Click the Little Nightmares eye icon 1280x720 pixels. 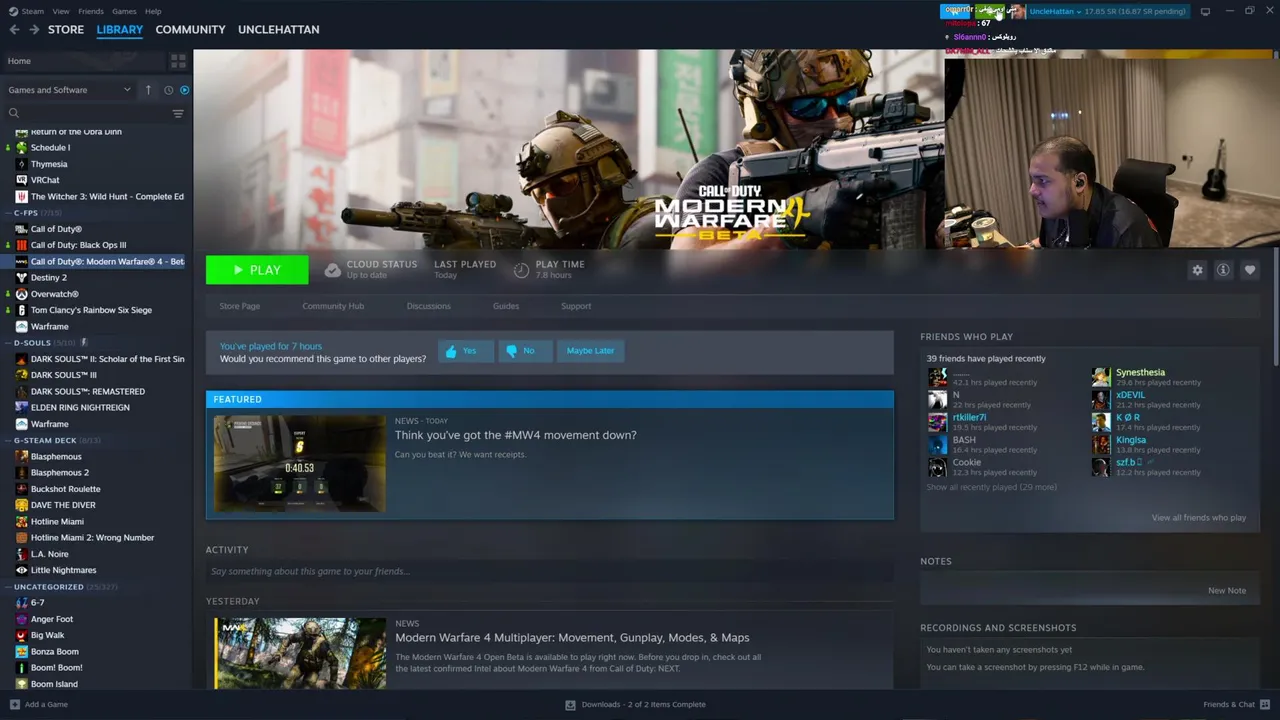click(22, 570)
